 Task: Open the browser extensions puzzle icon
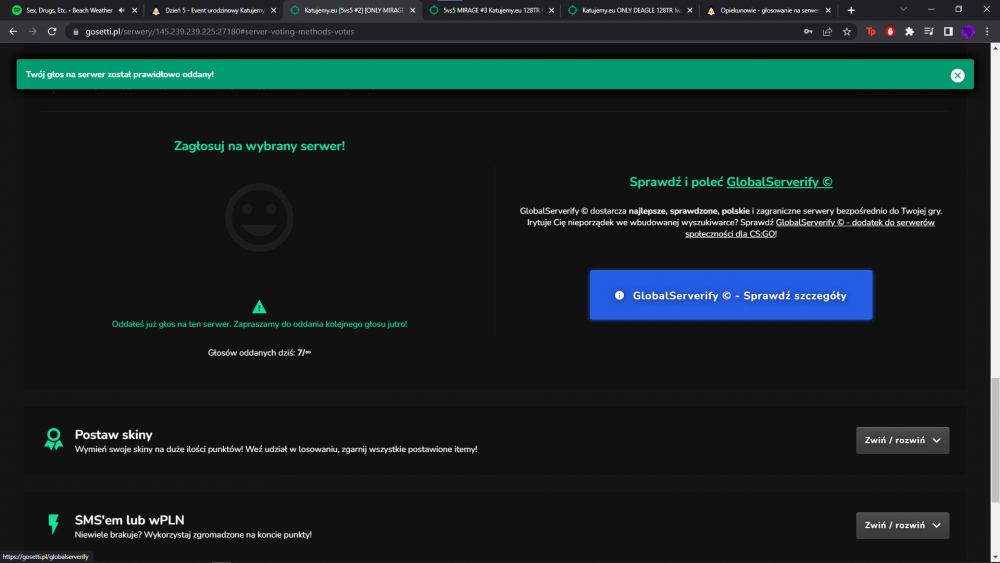coord(909,31)
